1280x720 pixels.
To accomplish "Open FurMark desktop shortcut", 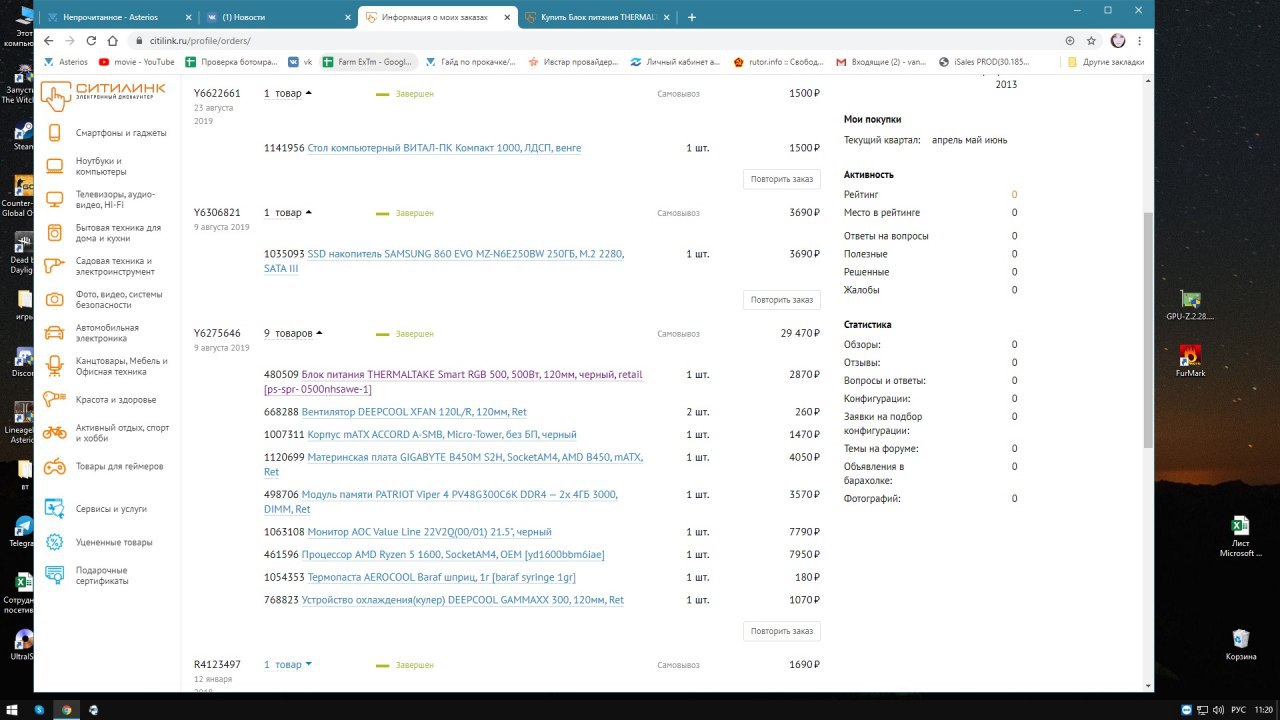I will pyautogui.click(x=1190, y=362).
